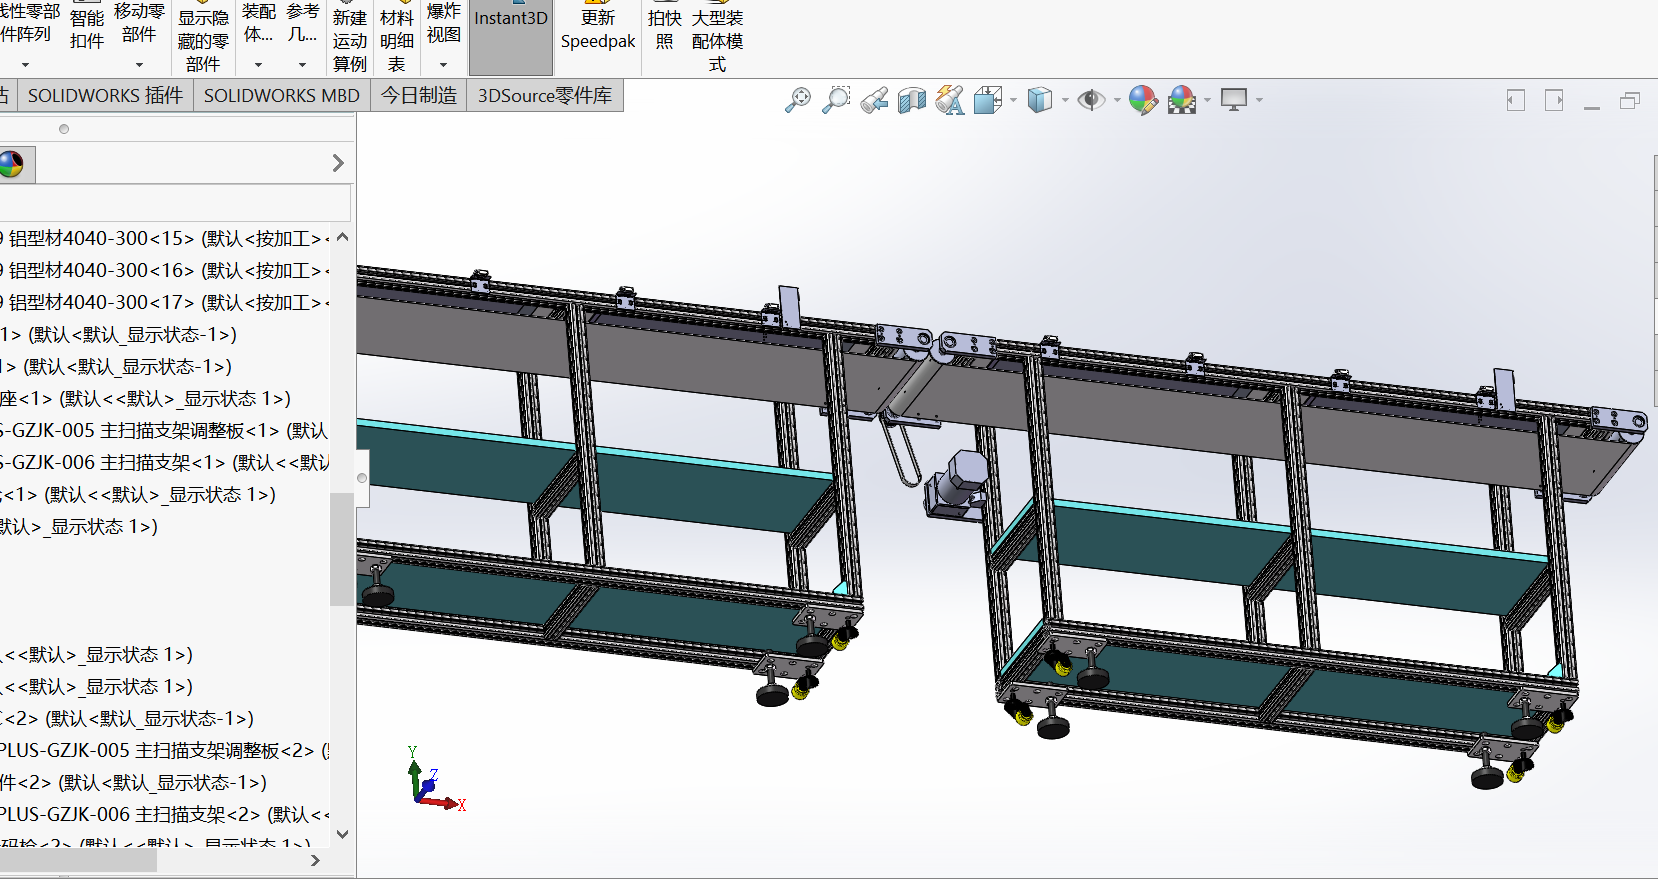
Task: Click the 新建运动算例 new motion study button
Action: (350, 39)
